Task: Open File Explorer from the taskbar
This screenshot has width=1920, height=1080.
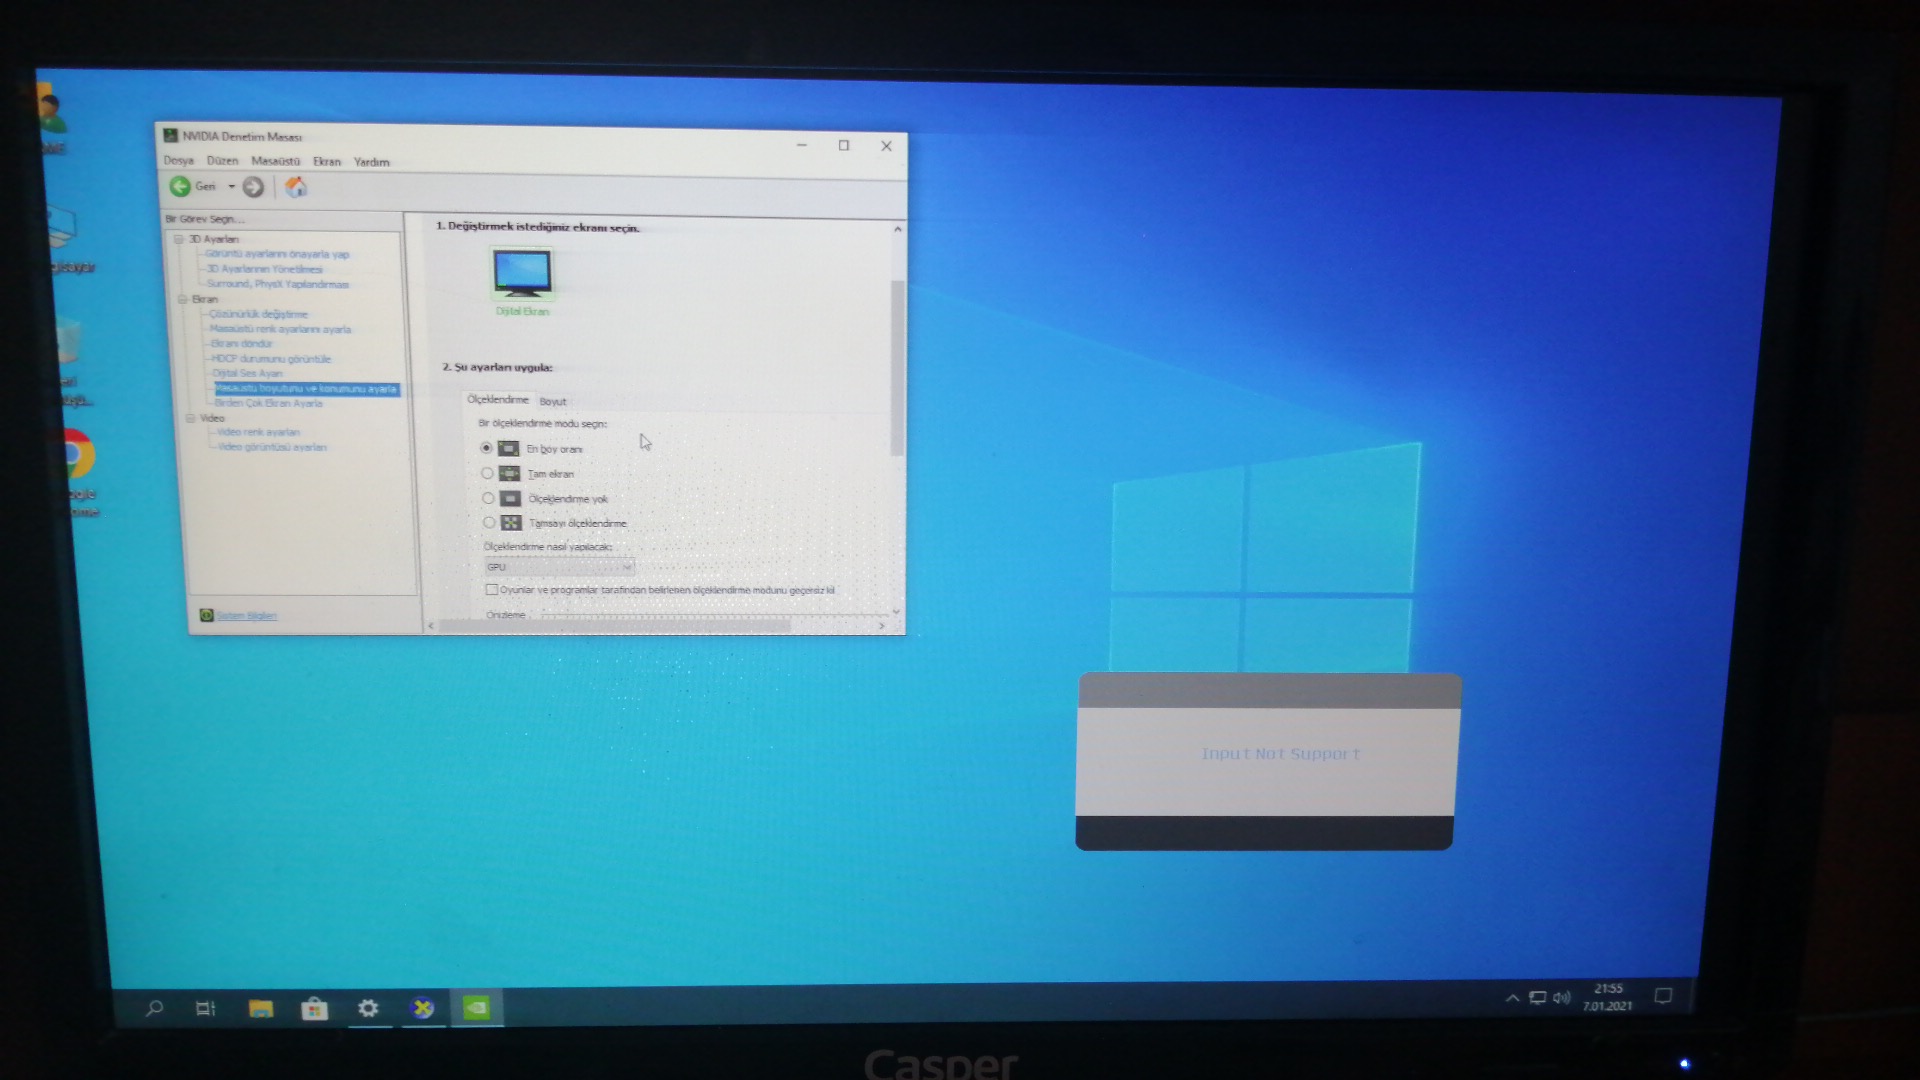Action: pos(260,1009)
